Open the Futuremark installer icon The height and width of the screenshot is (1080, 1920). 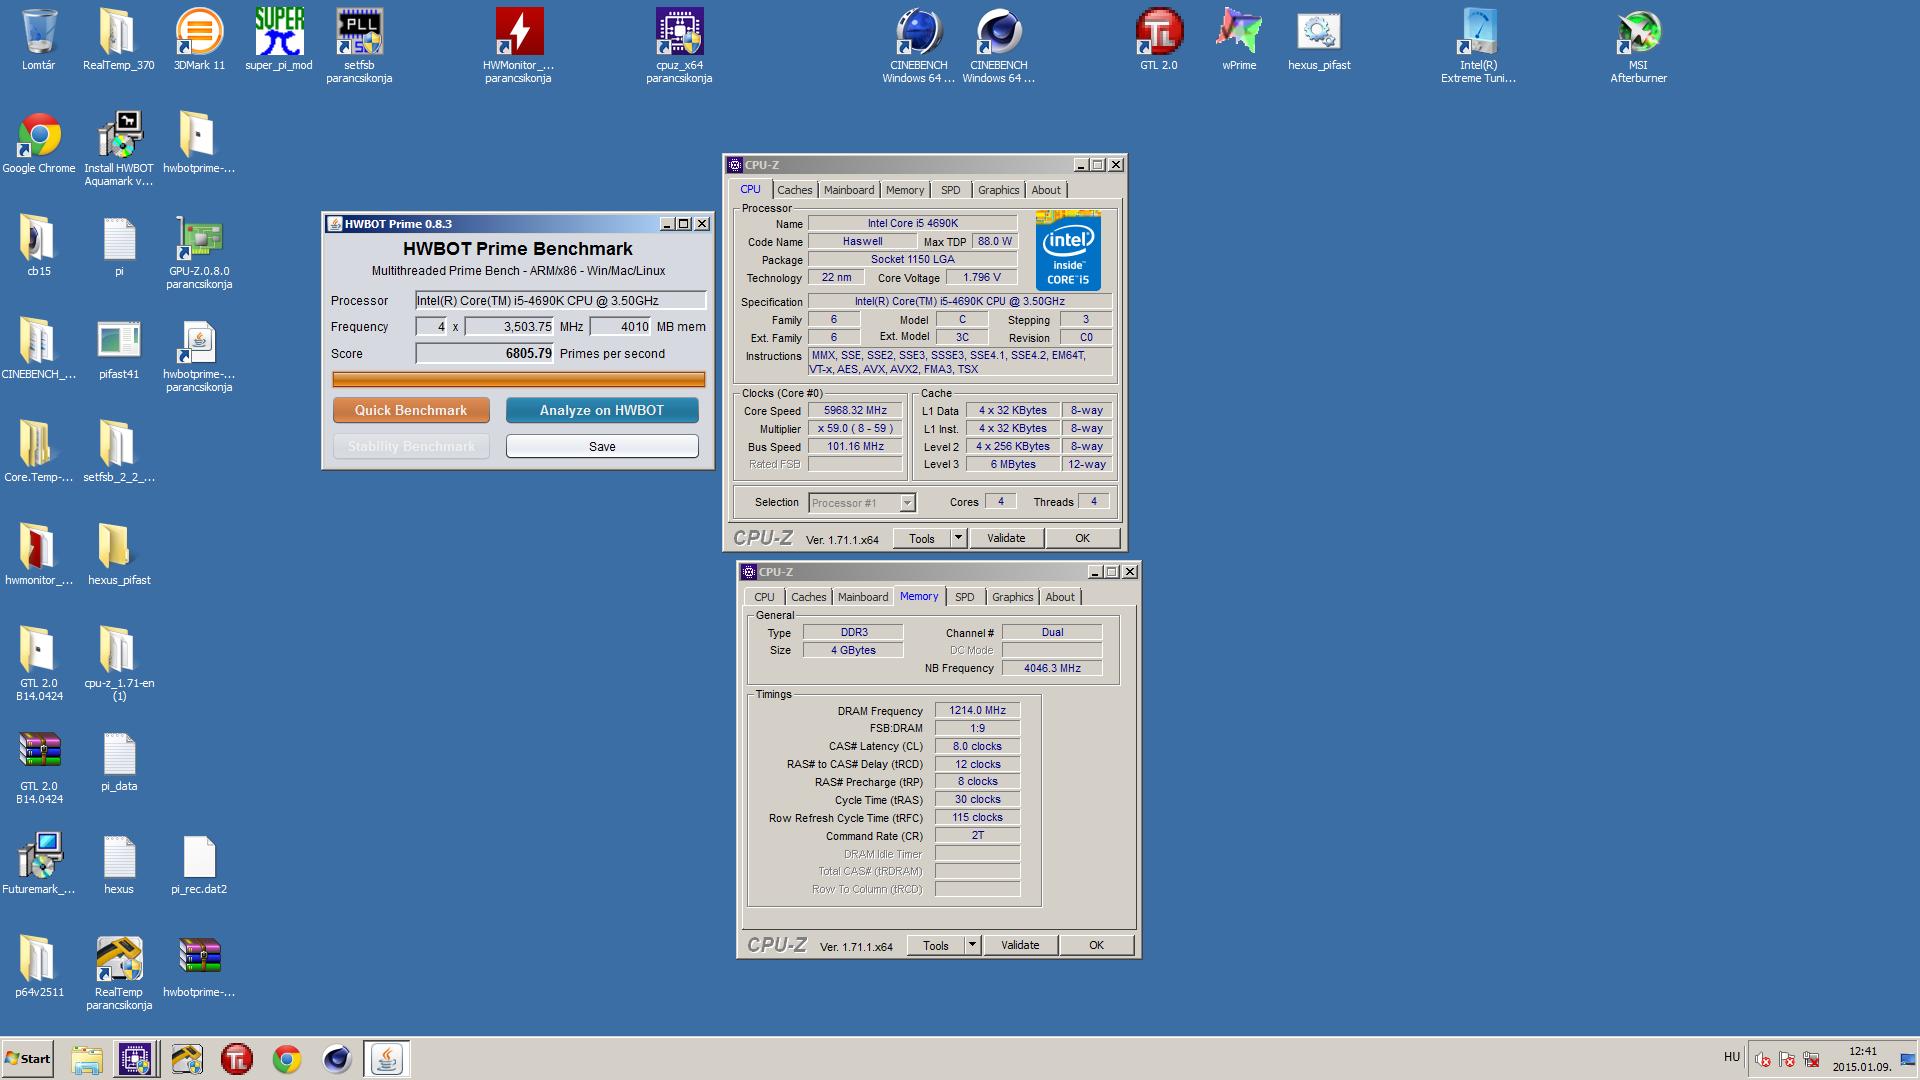coord(38,856)
